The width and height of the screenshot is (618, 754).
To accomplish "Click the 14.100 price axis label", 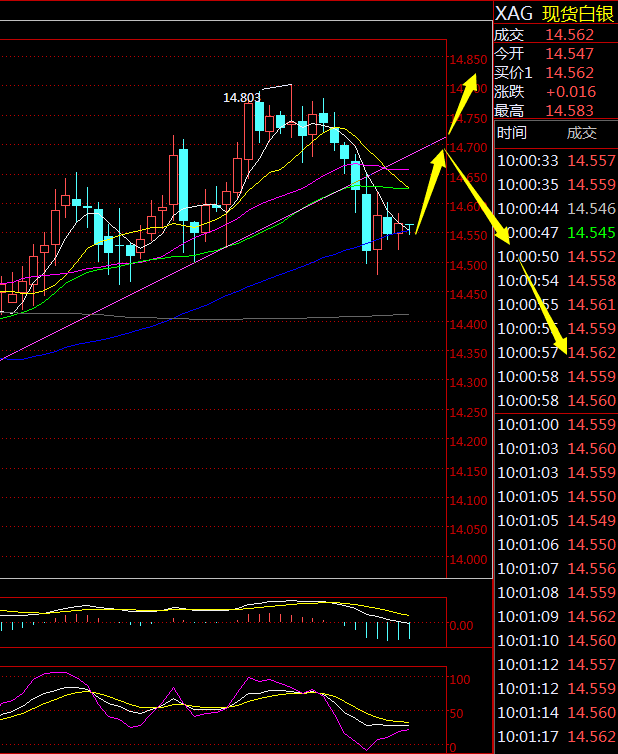I will click(468, 501).
